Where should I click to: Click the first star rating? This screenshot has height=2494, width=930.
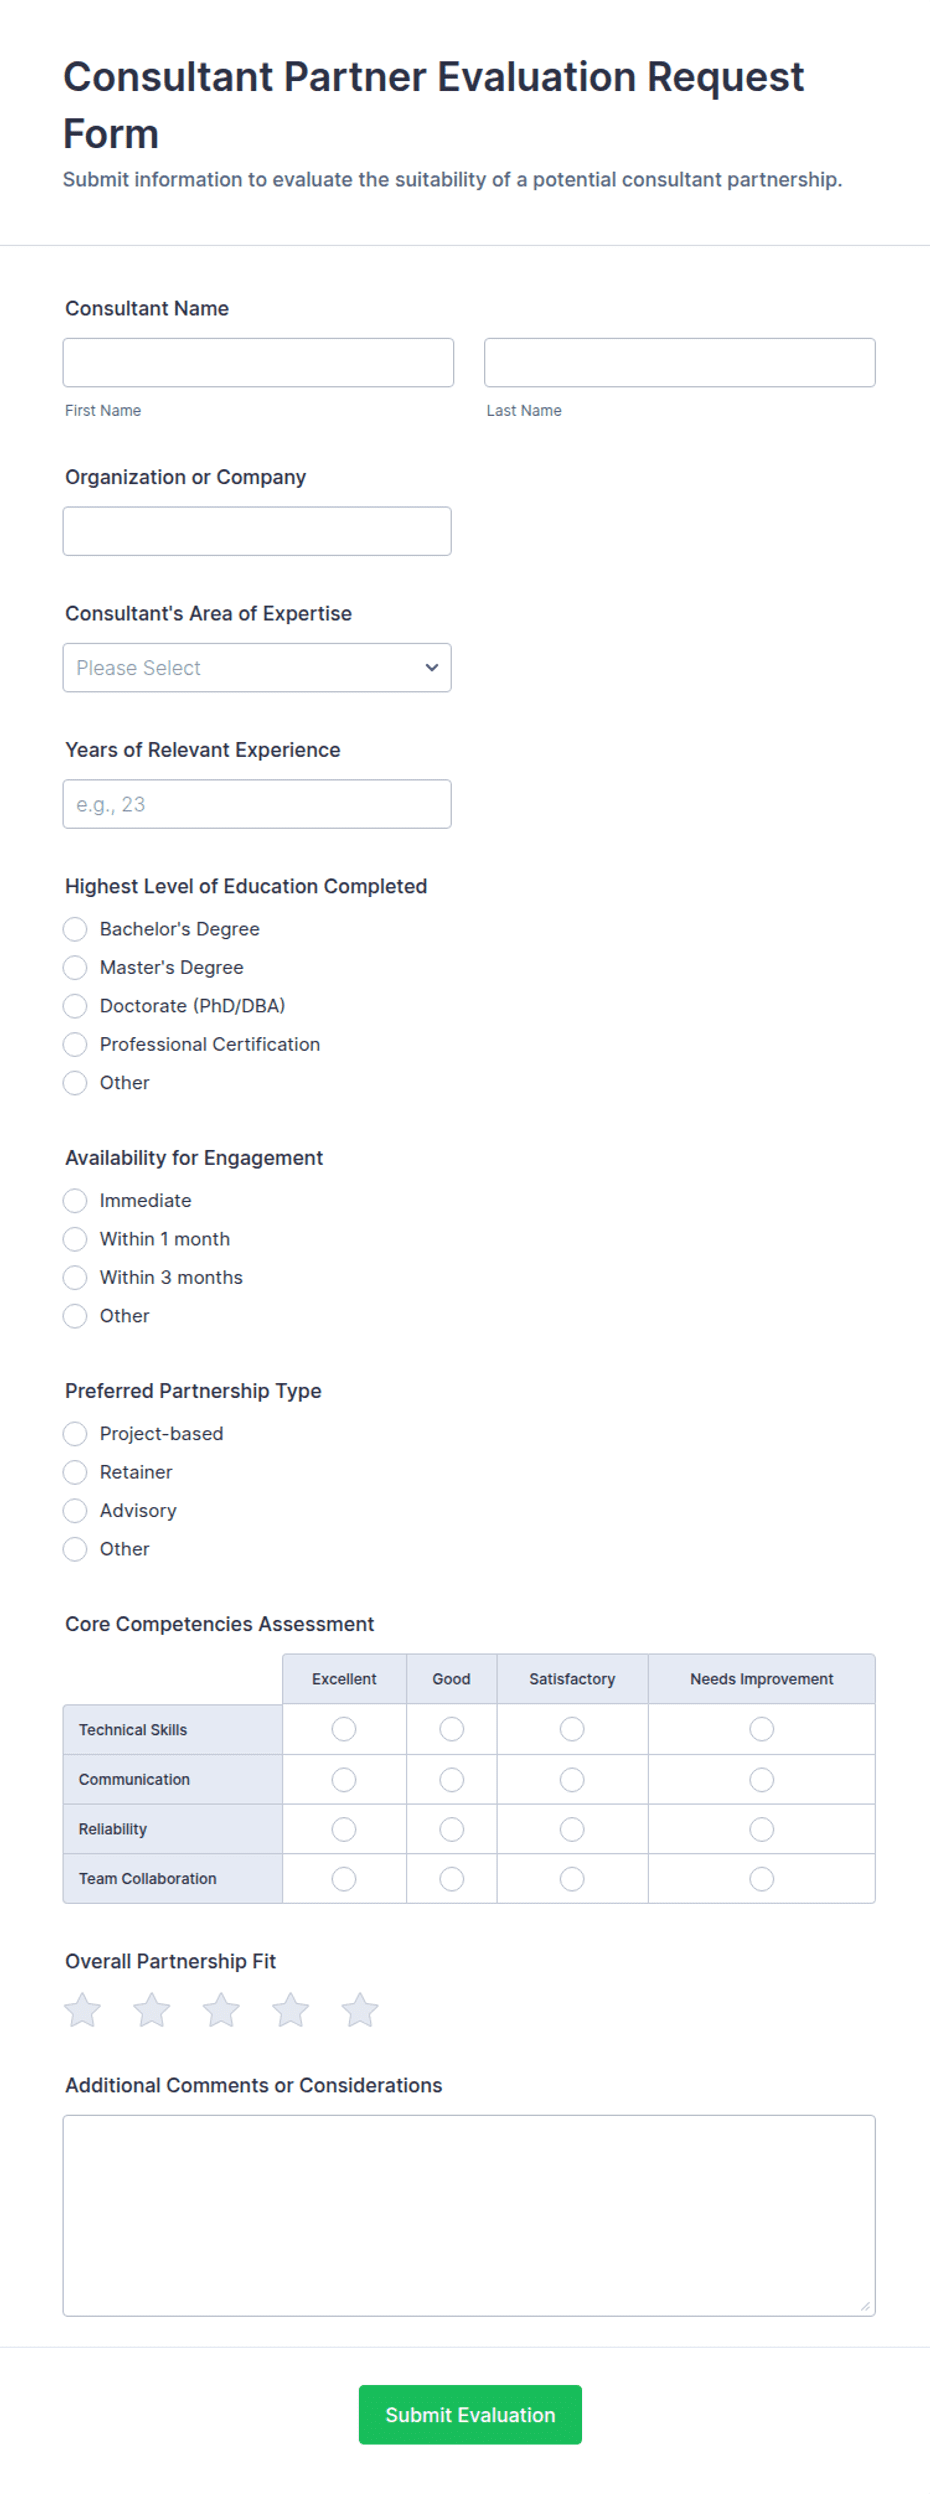coord(82,2010)
